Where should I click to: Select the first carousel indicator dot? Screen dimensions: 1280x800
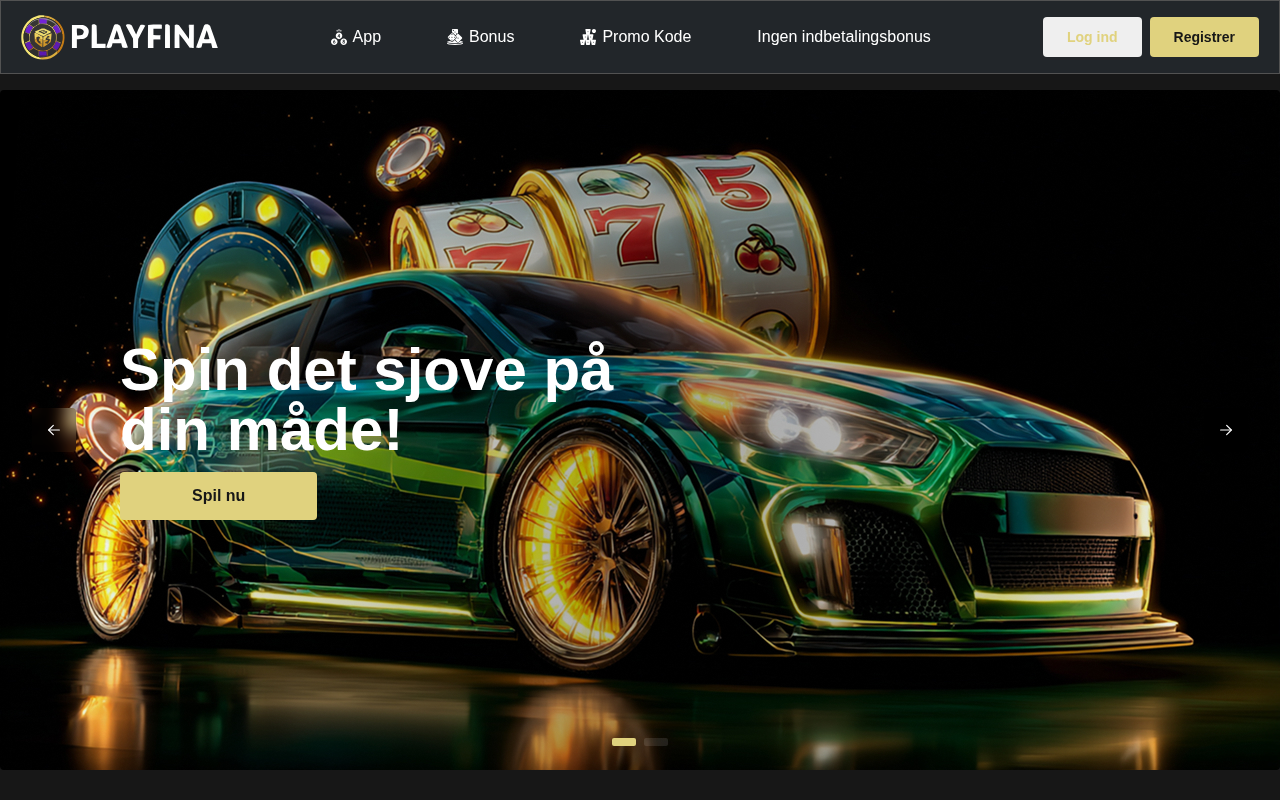click(x=624, y=742)
